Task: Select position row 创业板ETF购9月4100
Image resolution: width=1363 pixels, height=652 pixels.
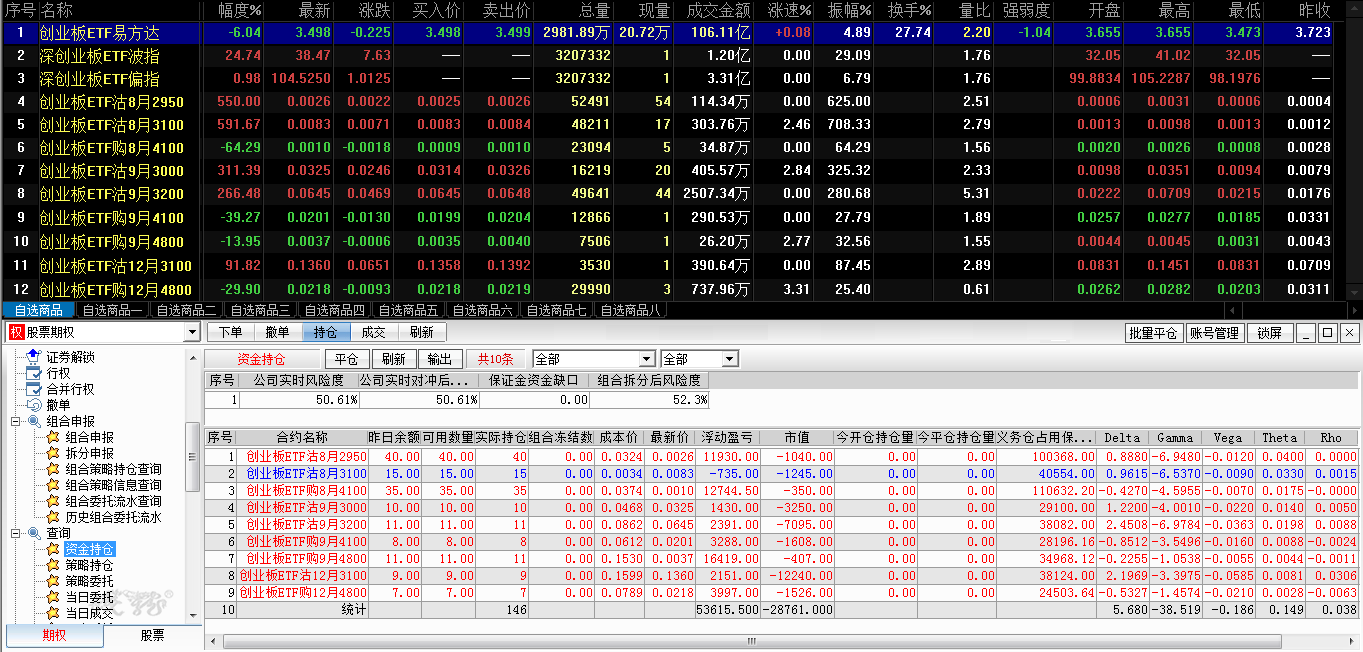Action: pos(781,541)
